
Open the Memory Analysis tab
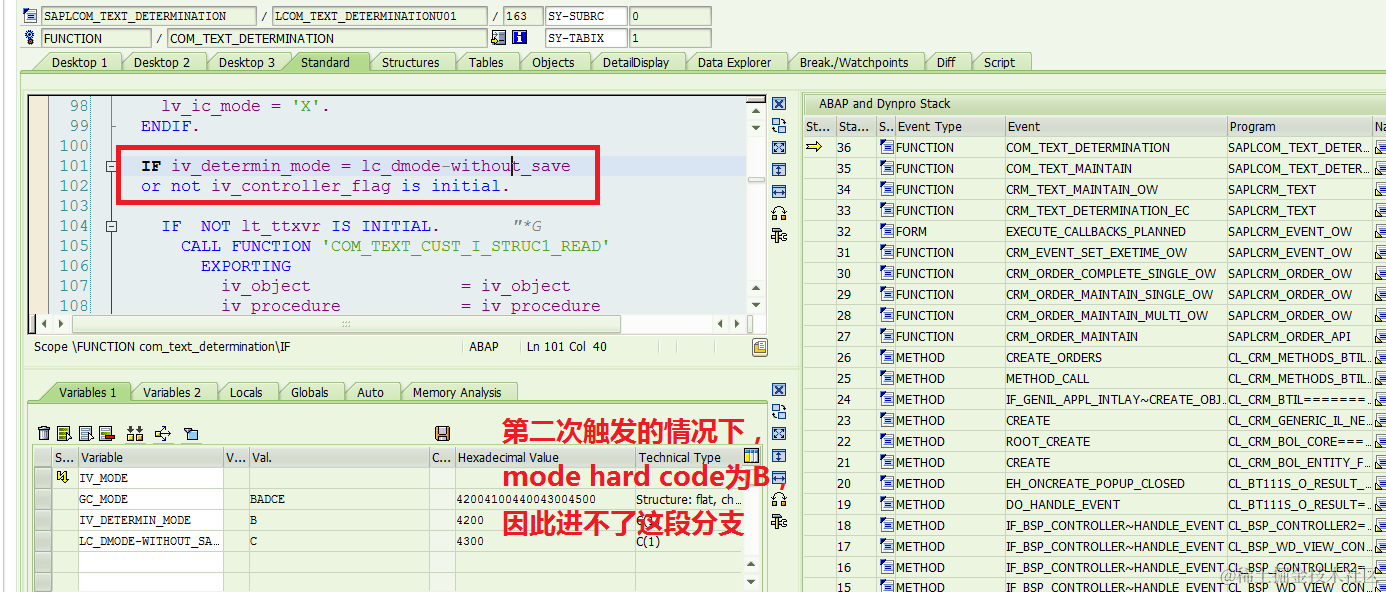[456, 392]
